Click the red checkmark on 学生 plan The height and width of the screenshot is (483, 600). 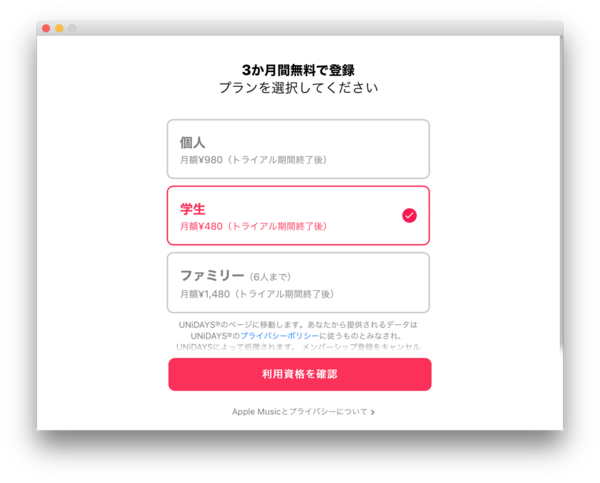[x=409, y=215]
